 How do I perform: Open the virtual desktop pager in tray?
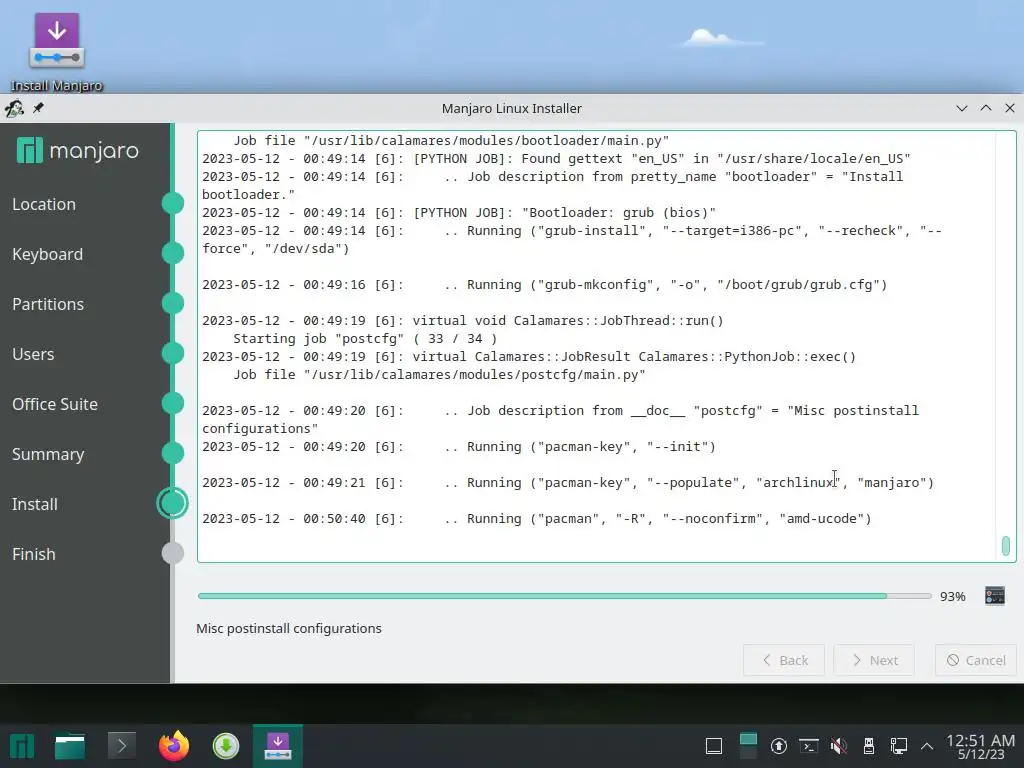click(748, 746)
